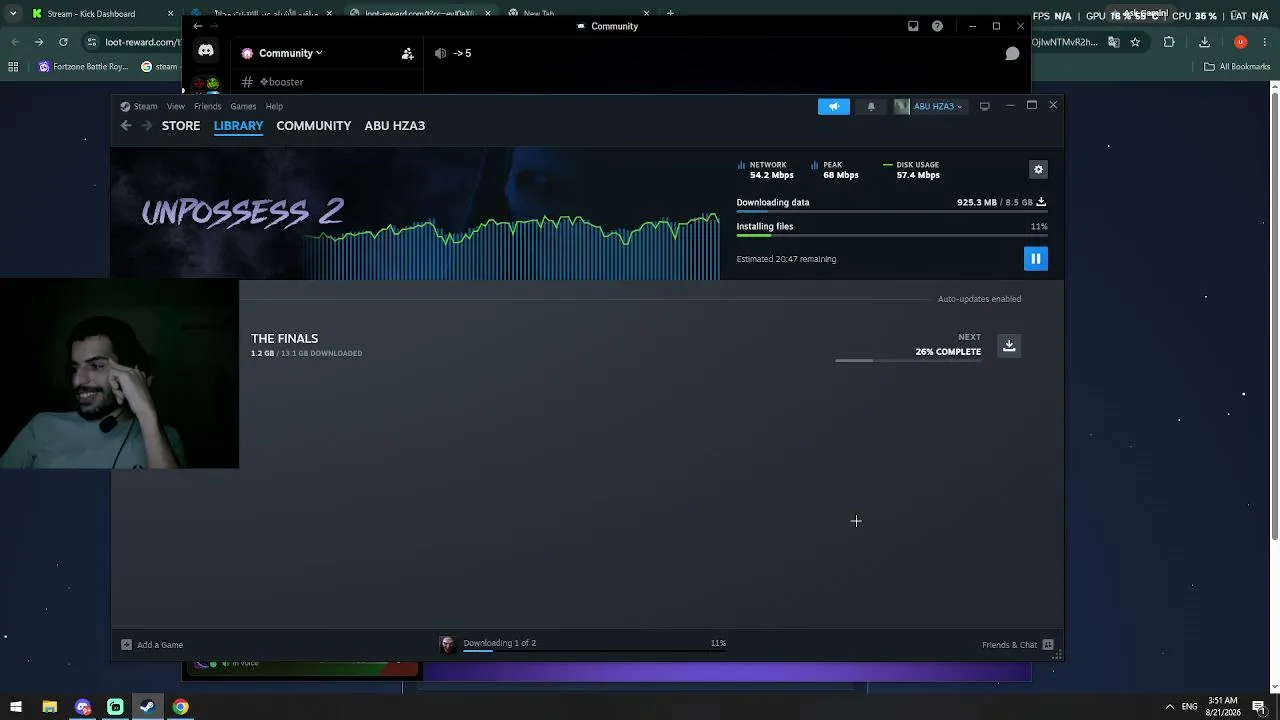1280x720 pixels.
Task: Open Steam notifications bell
Action: click(871, 106)
